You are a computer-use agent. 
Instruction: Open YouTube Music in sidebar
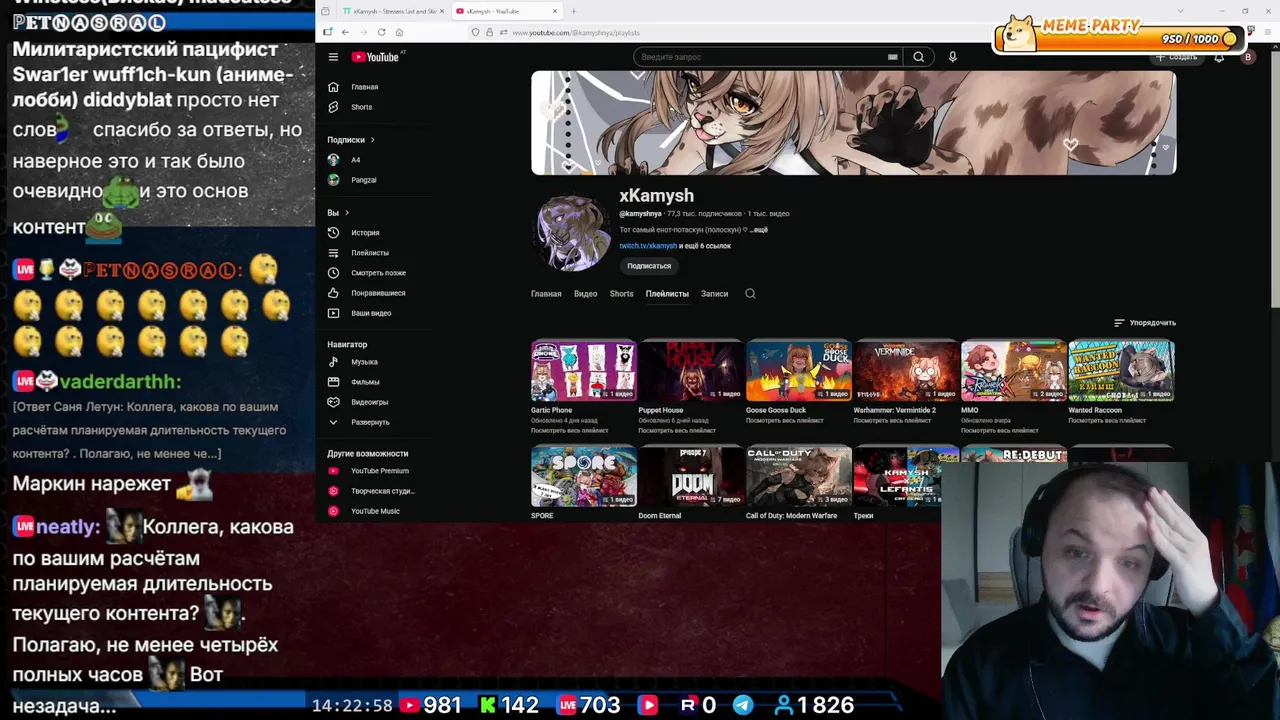[x=375, y=511]
